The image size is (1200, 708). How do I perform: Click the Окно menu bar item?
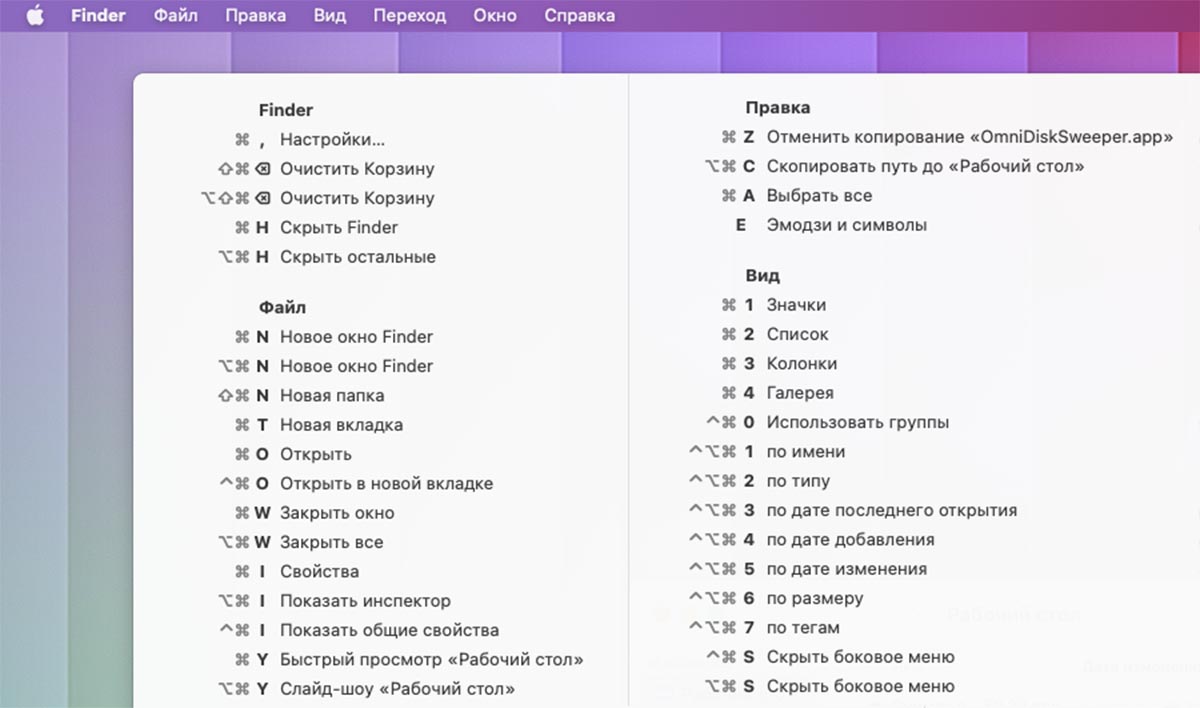495,16
